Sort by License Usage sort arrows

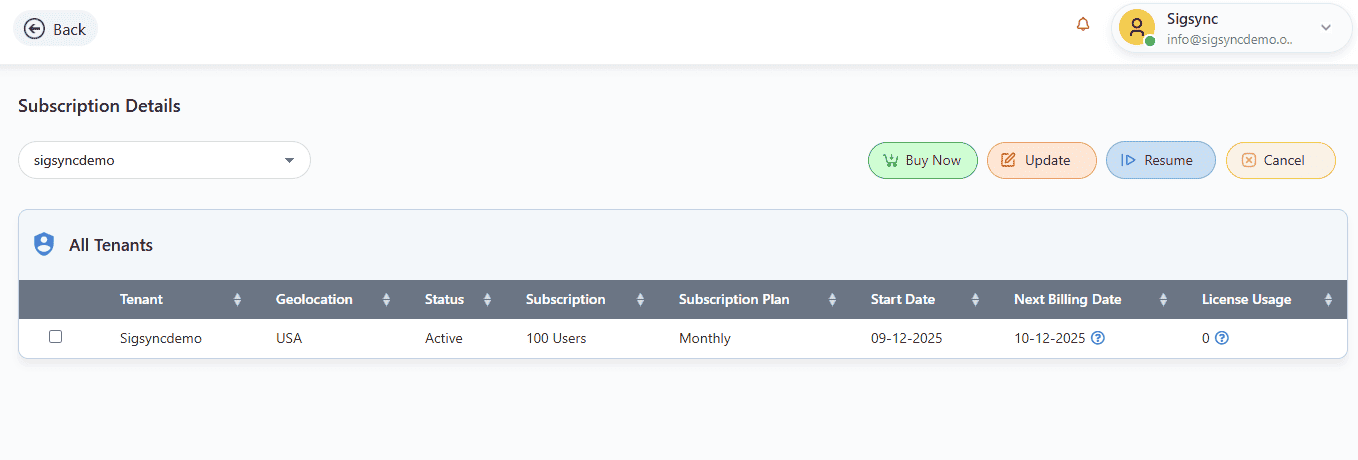(x=1328, y=299)
